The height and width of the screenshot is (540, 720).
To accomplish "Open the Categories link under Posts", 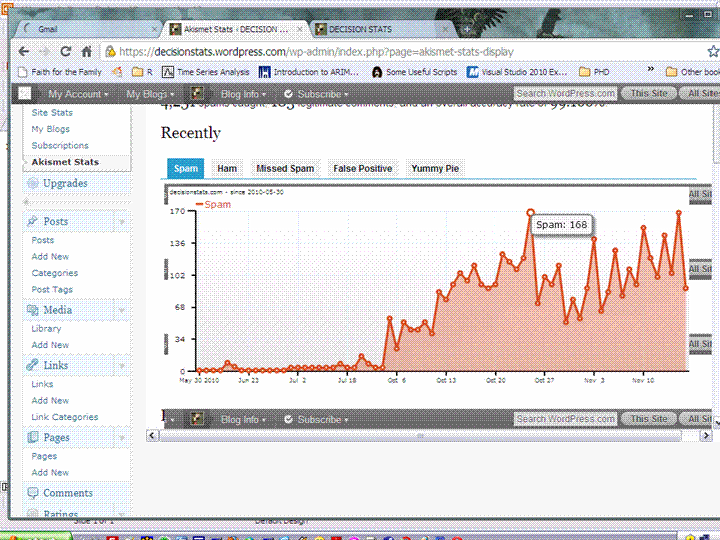I will click(x=54, y=273).
